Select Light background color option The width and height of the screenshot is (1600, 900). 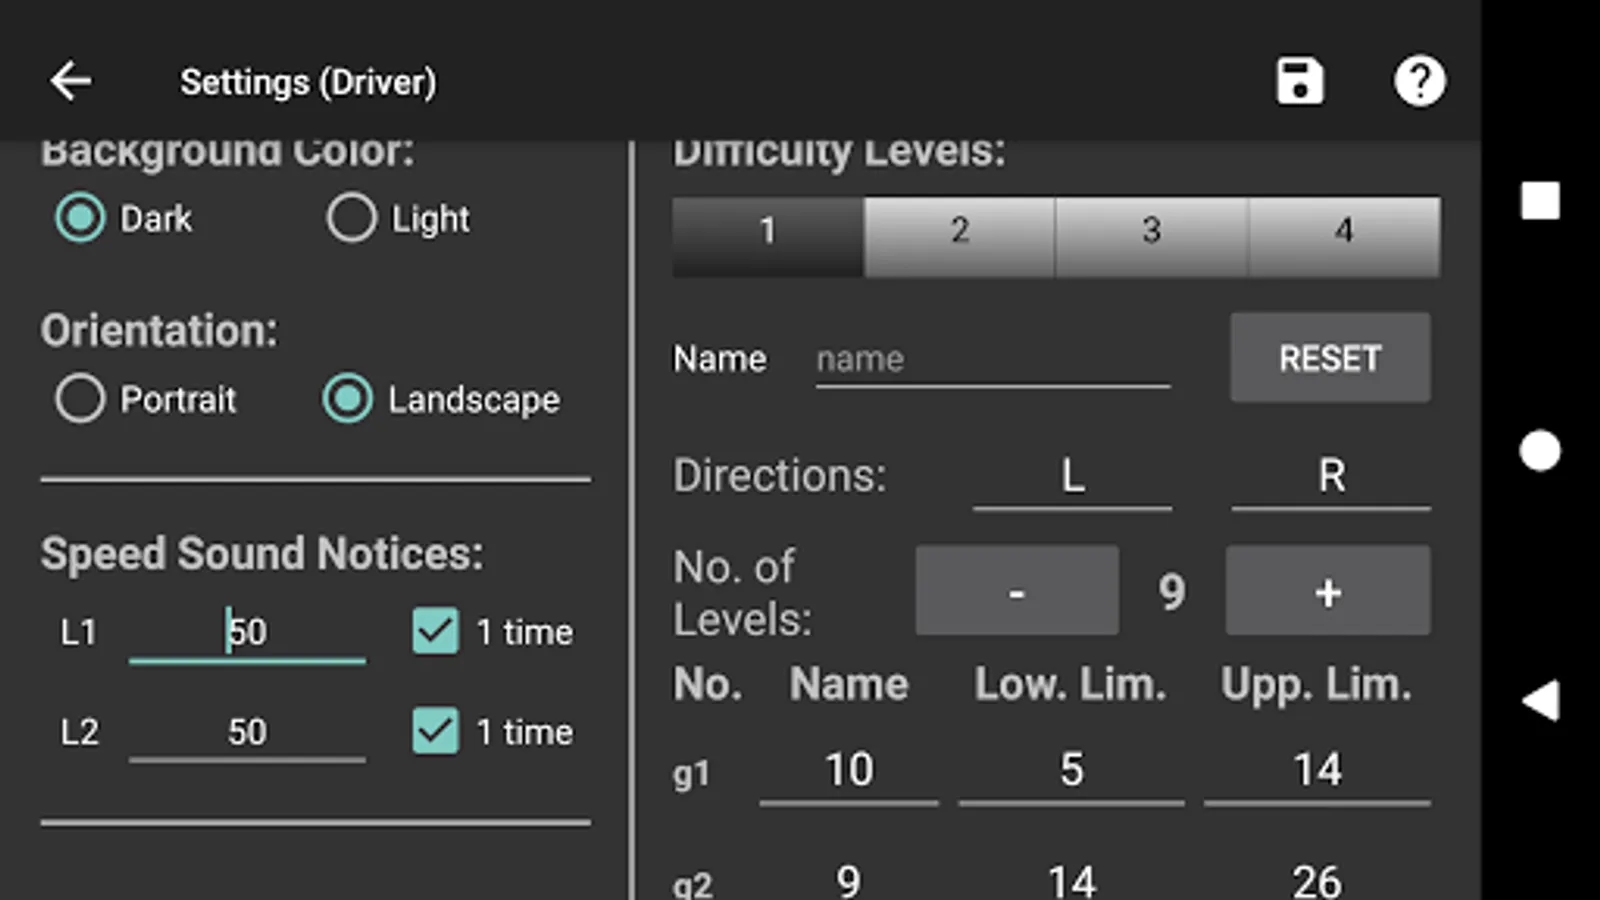tap(352, 218)
